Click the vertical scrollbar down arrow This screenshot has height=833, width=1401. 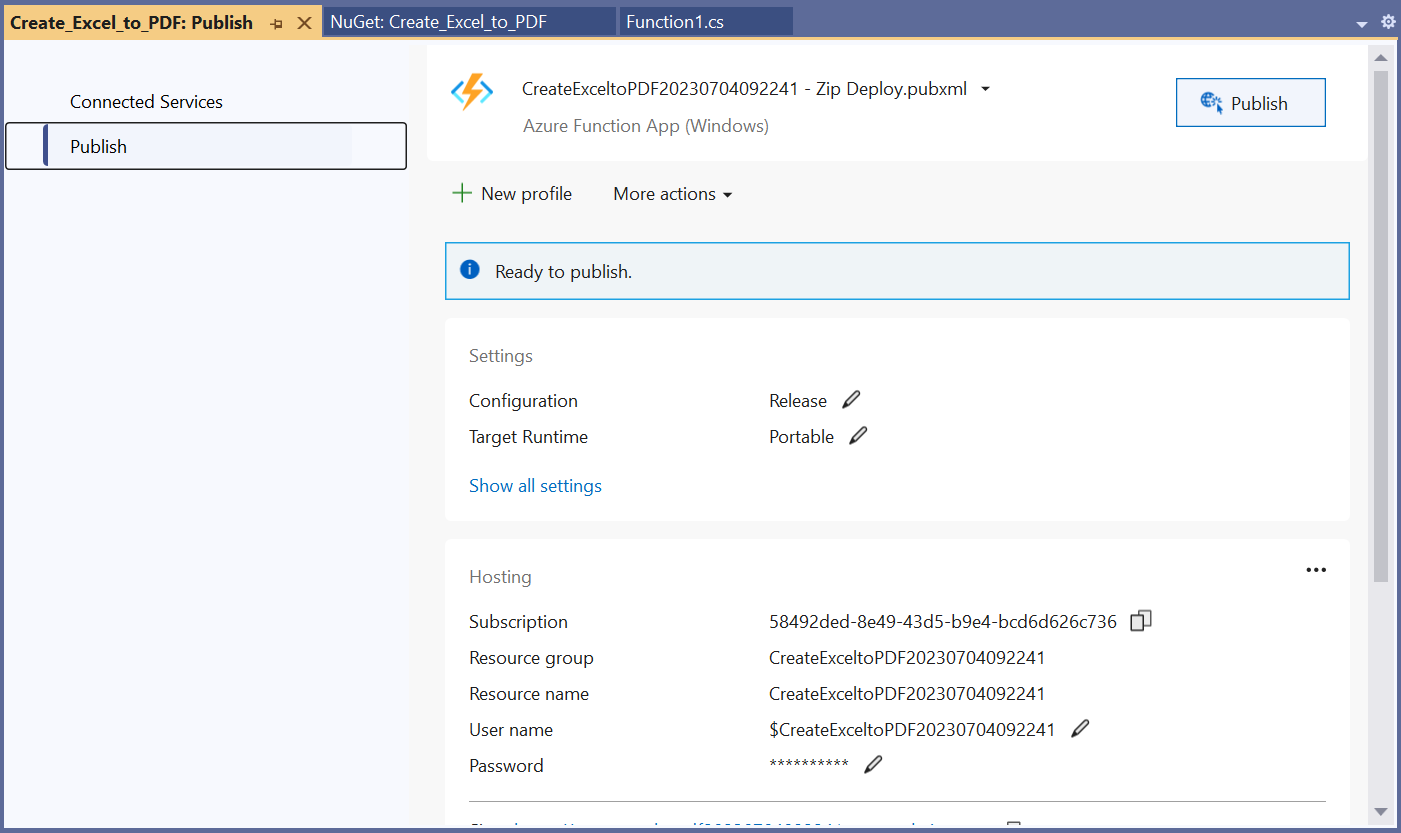coord(1380,811)
